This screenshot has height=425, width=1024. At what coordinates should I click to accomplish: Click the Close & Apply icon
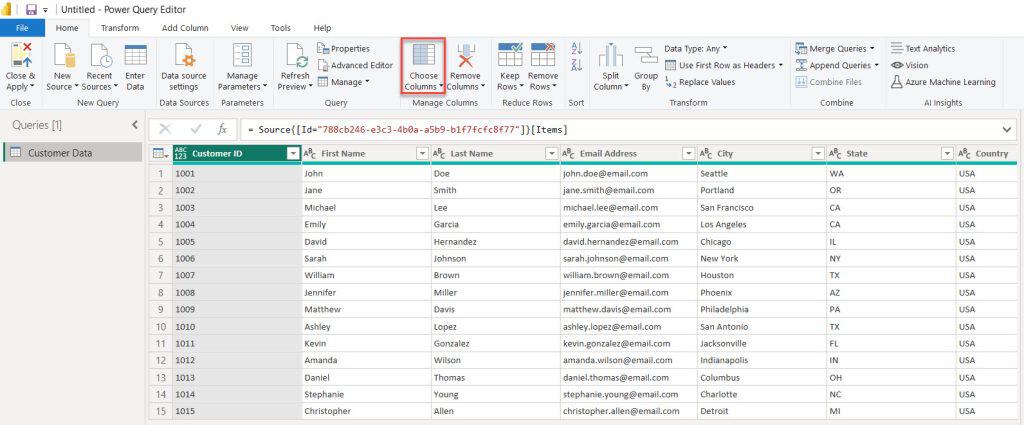[21, 55]
